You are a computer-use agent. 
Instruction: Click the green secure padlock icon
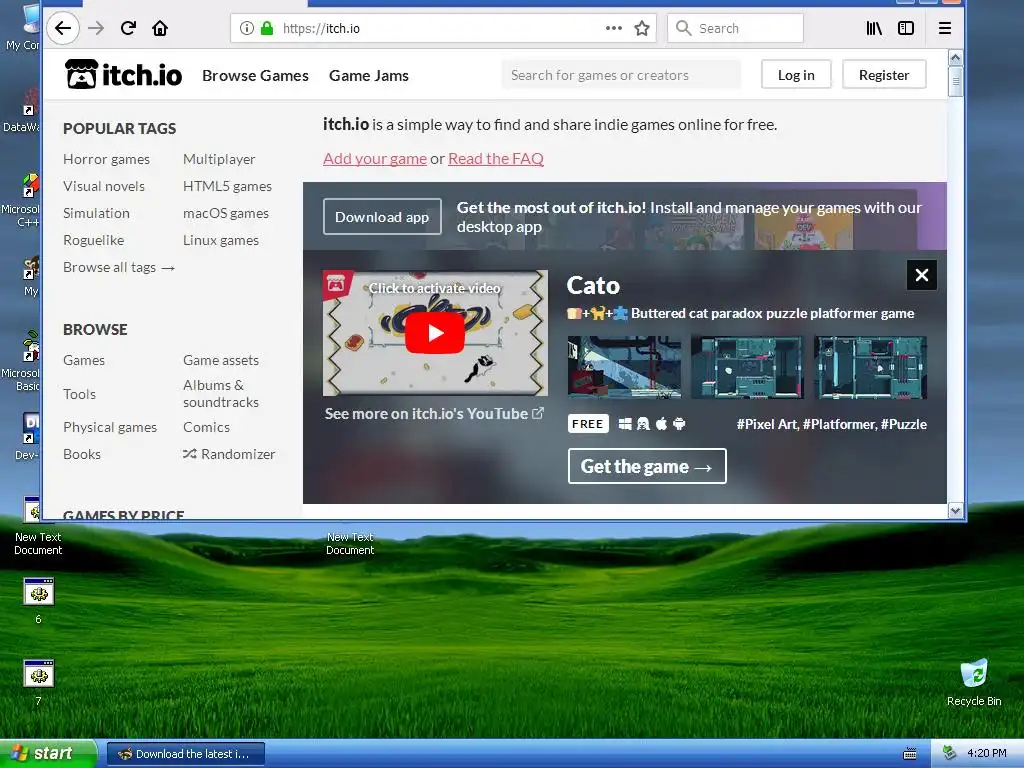(x=266, y=28)
